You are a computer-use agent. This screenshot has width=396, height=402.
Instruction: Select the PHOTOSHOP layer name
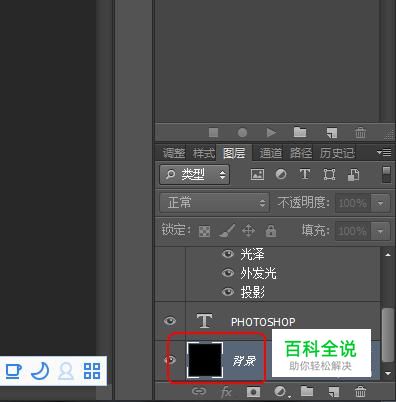tap(263, 322)
